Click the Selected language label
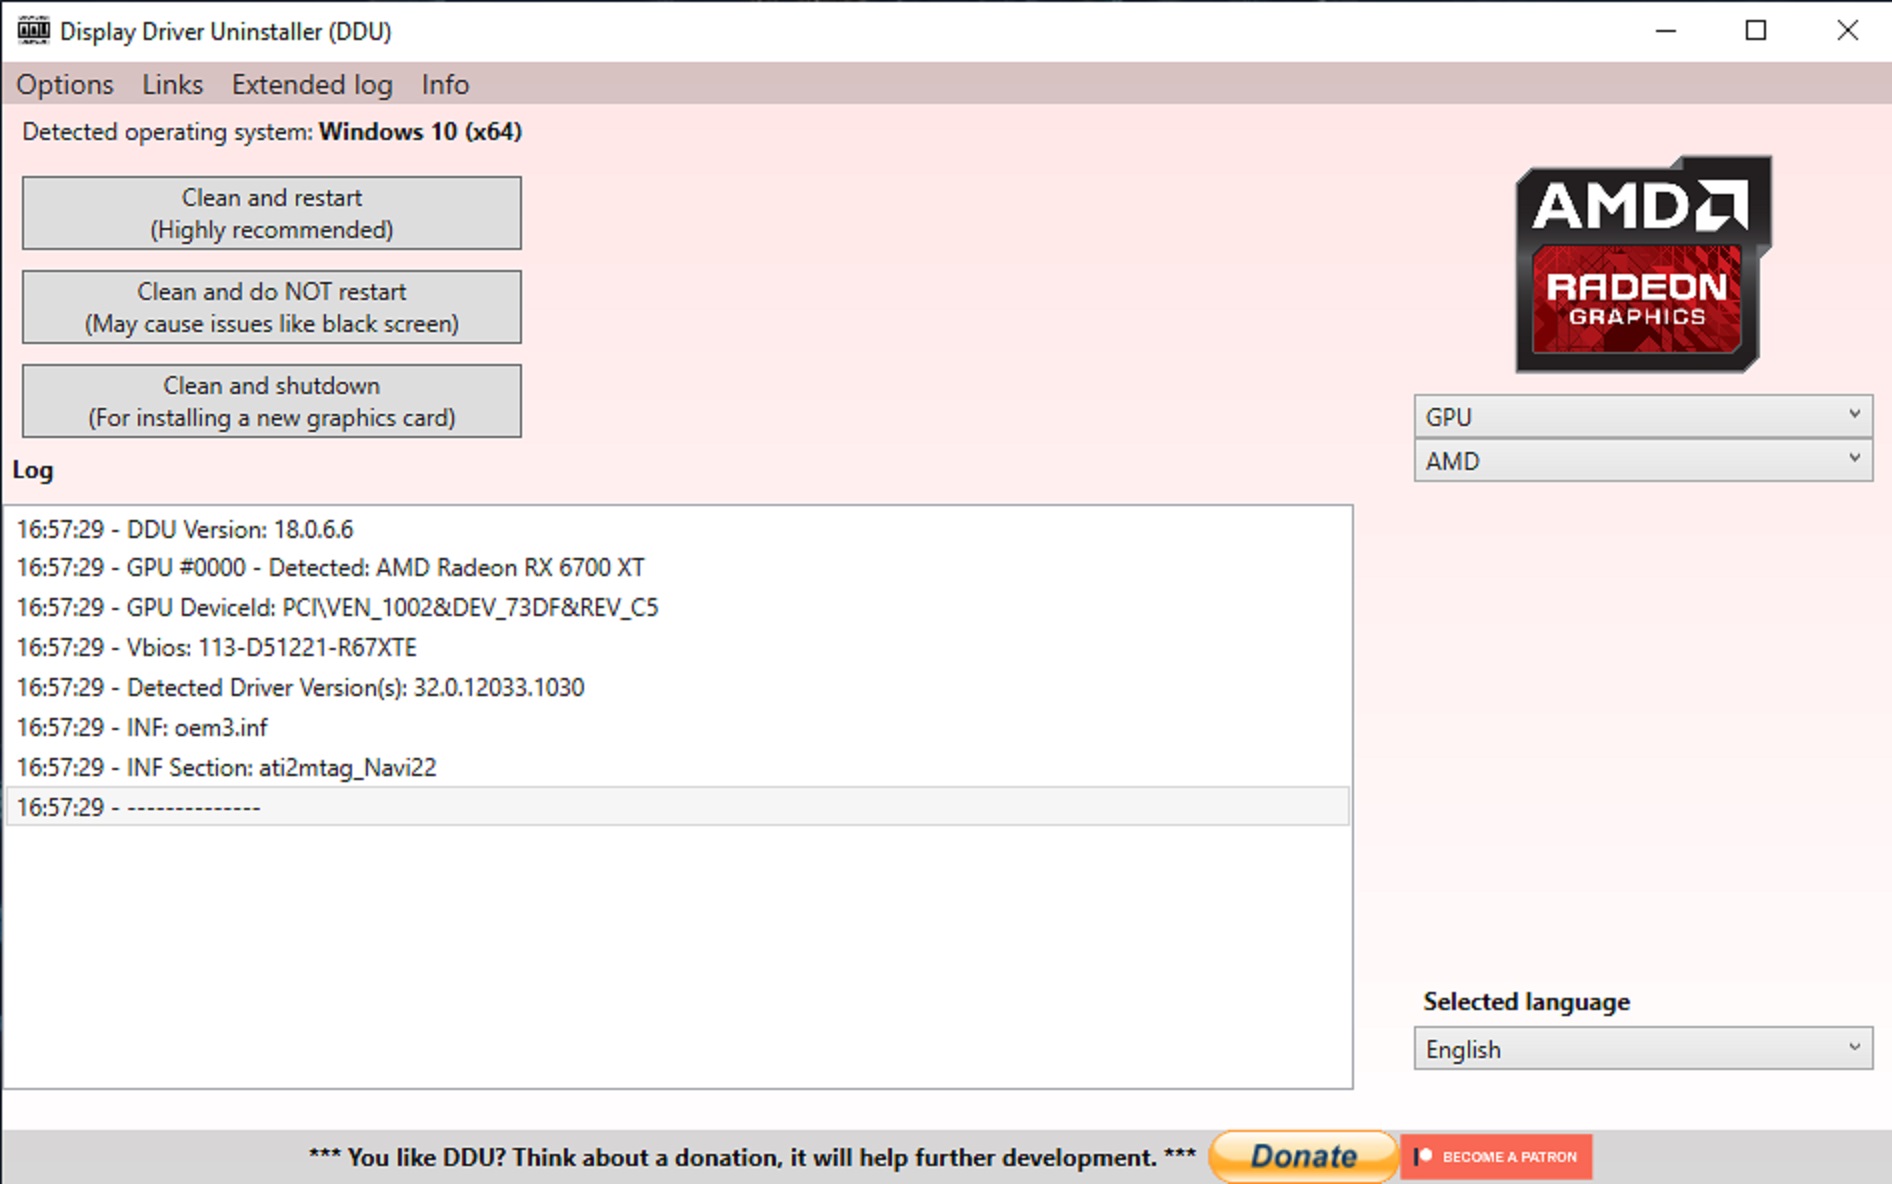 pos(1526,1002)
